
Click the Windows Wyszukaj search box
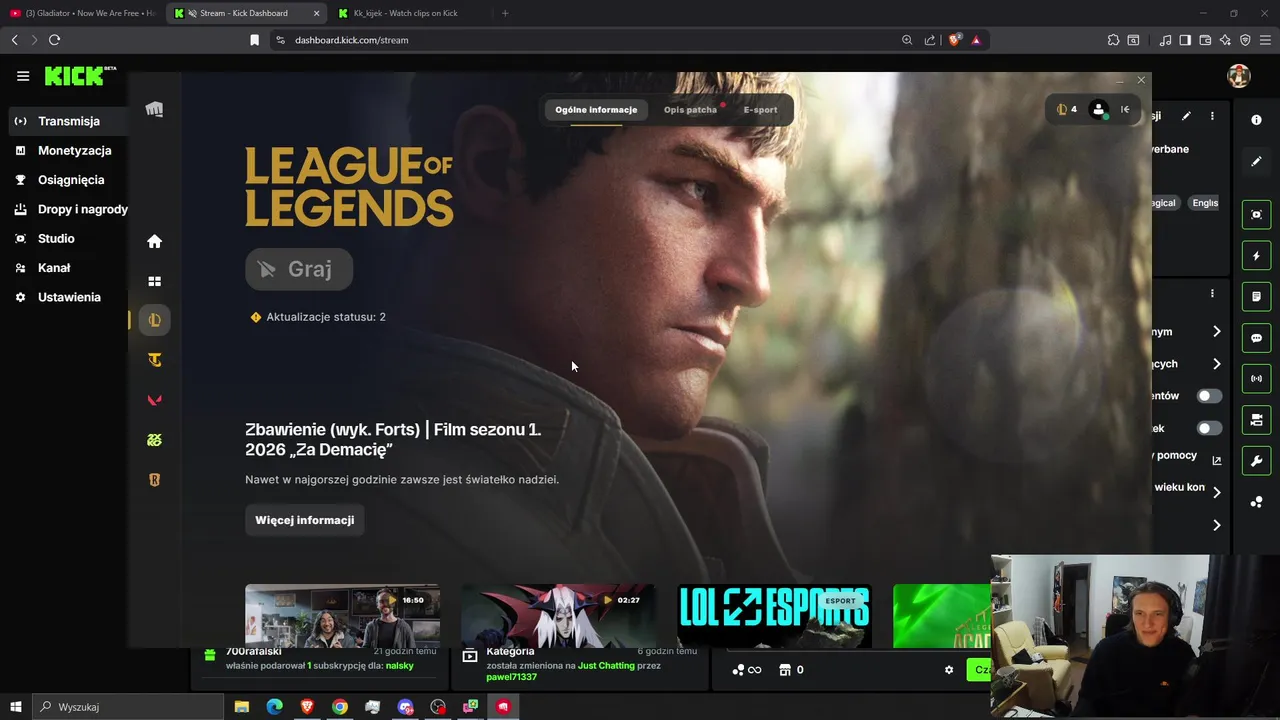click(x=127, y=707)
